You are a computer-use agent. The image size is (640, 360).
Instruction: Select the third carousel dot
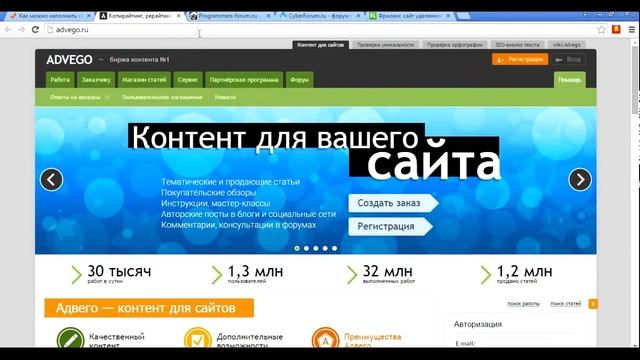pos(316,248)
